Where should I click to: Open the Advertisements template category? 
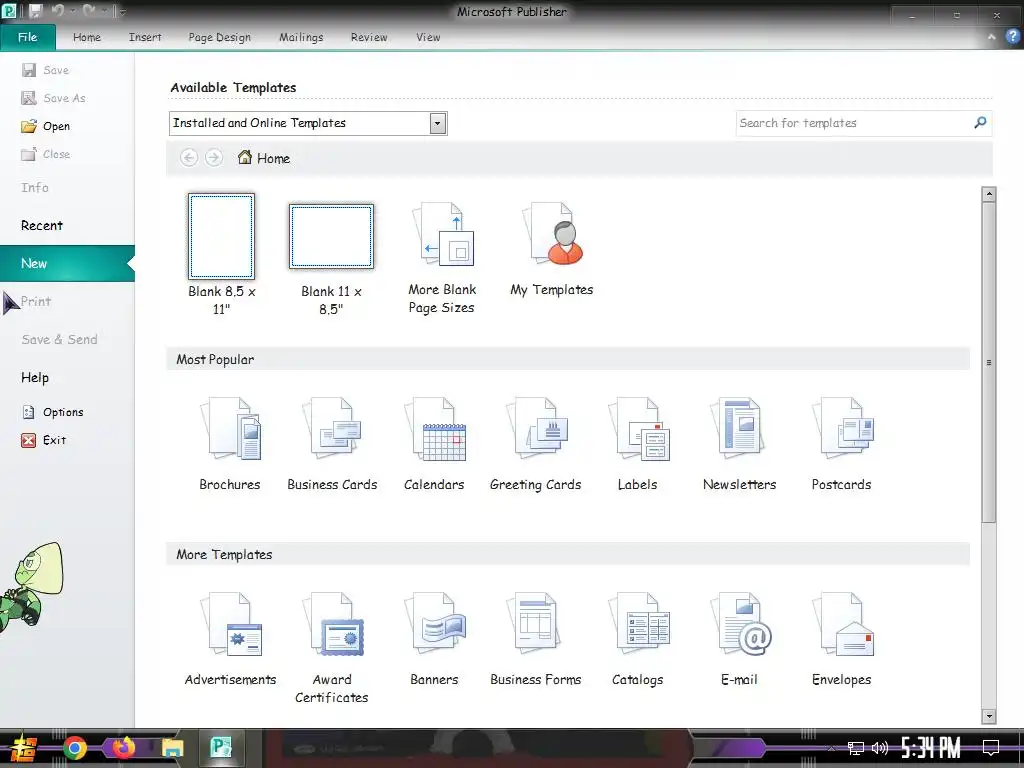point(230,639)
